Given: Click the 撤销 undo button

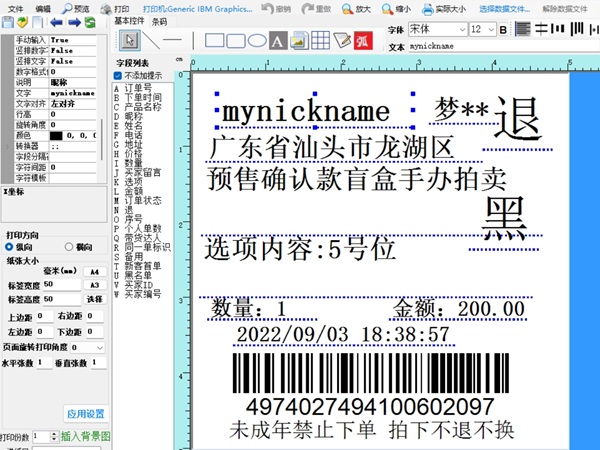Looking at the screenshot, I should pyautogui.click(x=276, y=8).
